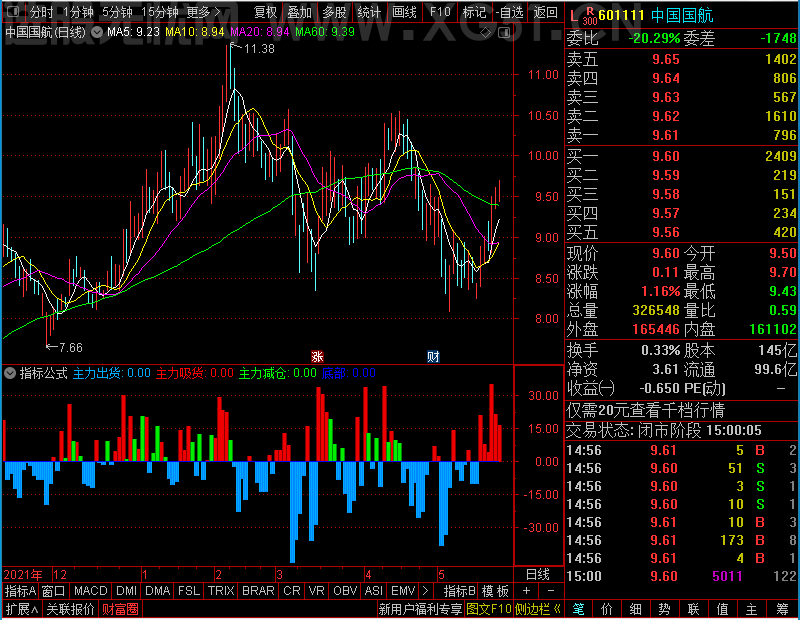Switch indicator to CR
The image size is (800, 620).
[292, 591]
